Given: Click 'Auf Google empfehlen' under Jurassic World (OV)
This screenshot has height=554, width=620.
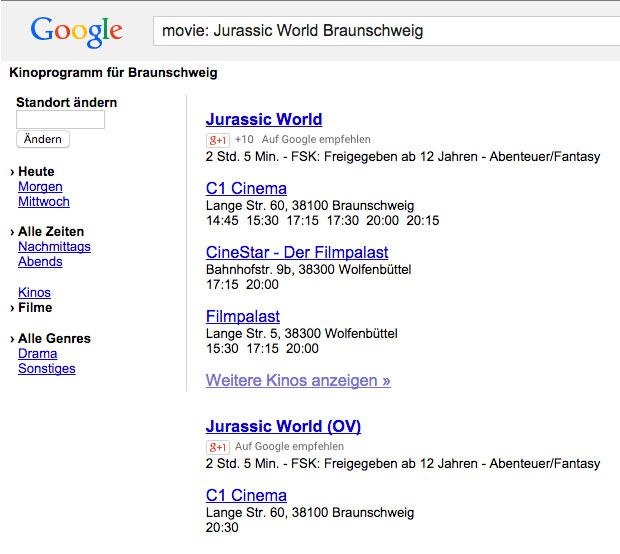Looking at the screenshot, I should point(289,446).
